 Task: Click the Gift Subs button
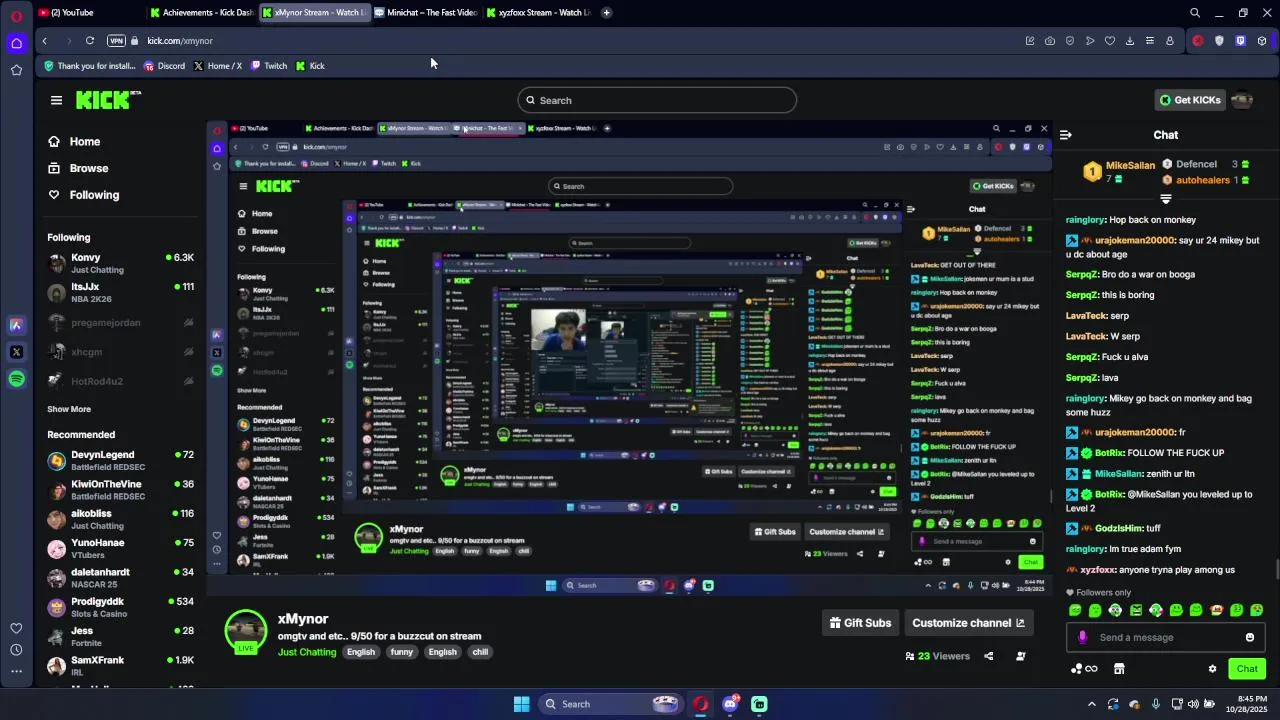(x=860, y=623)
